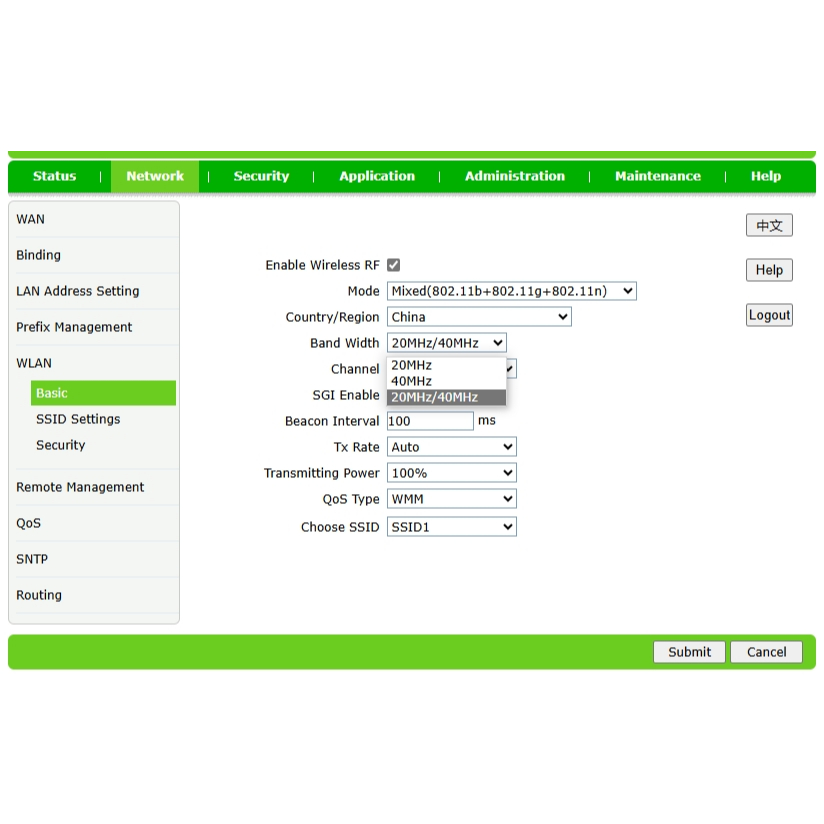Click the Beacon Interval input field
Viewport: 824px width, 824px height.
coord(430,421)
